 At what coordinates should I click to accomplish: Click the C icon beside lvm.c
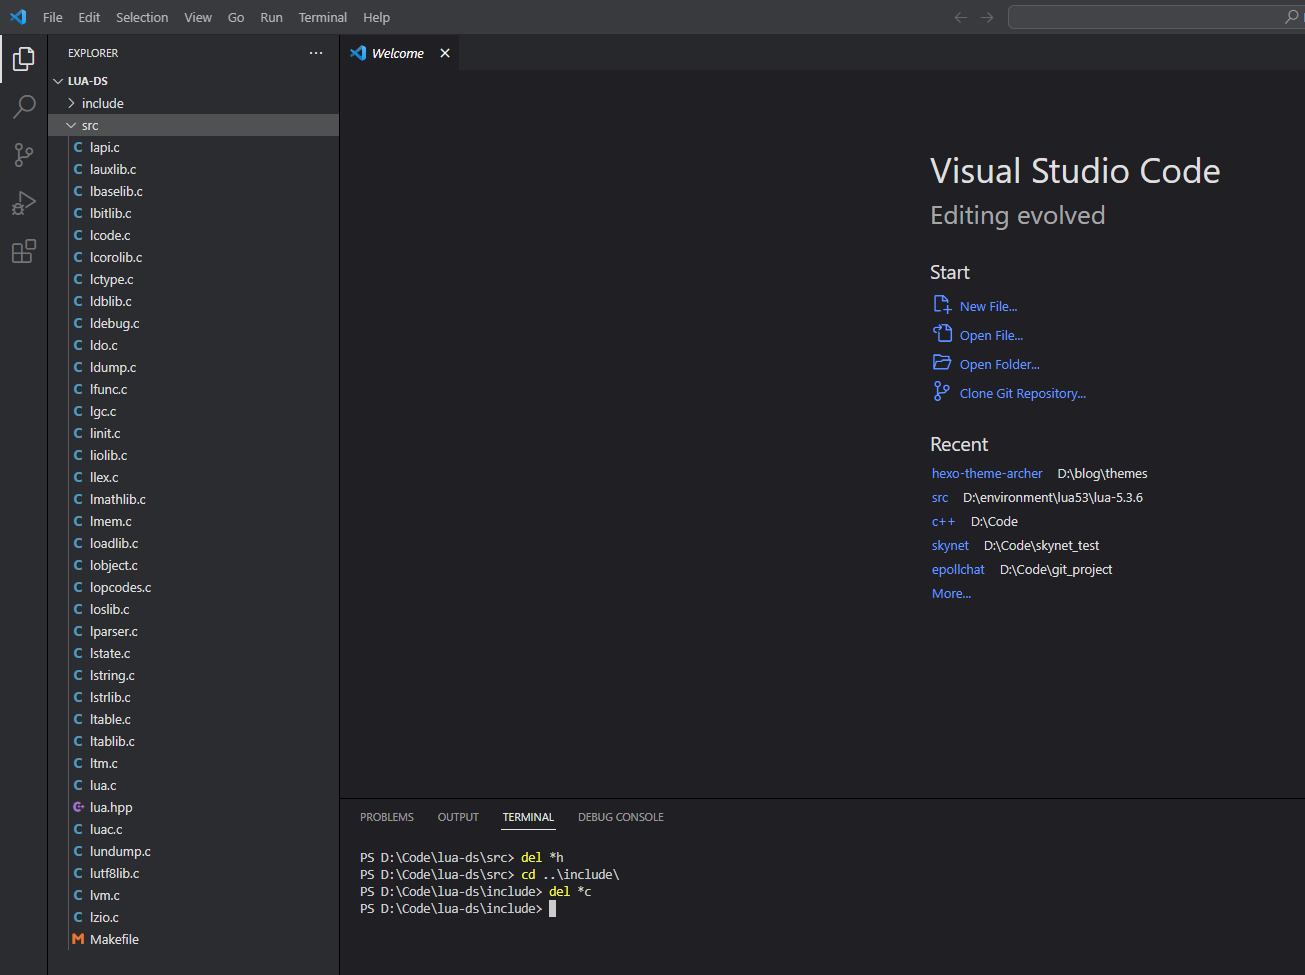coord(78,895)
